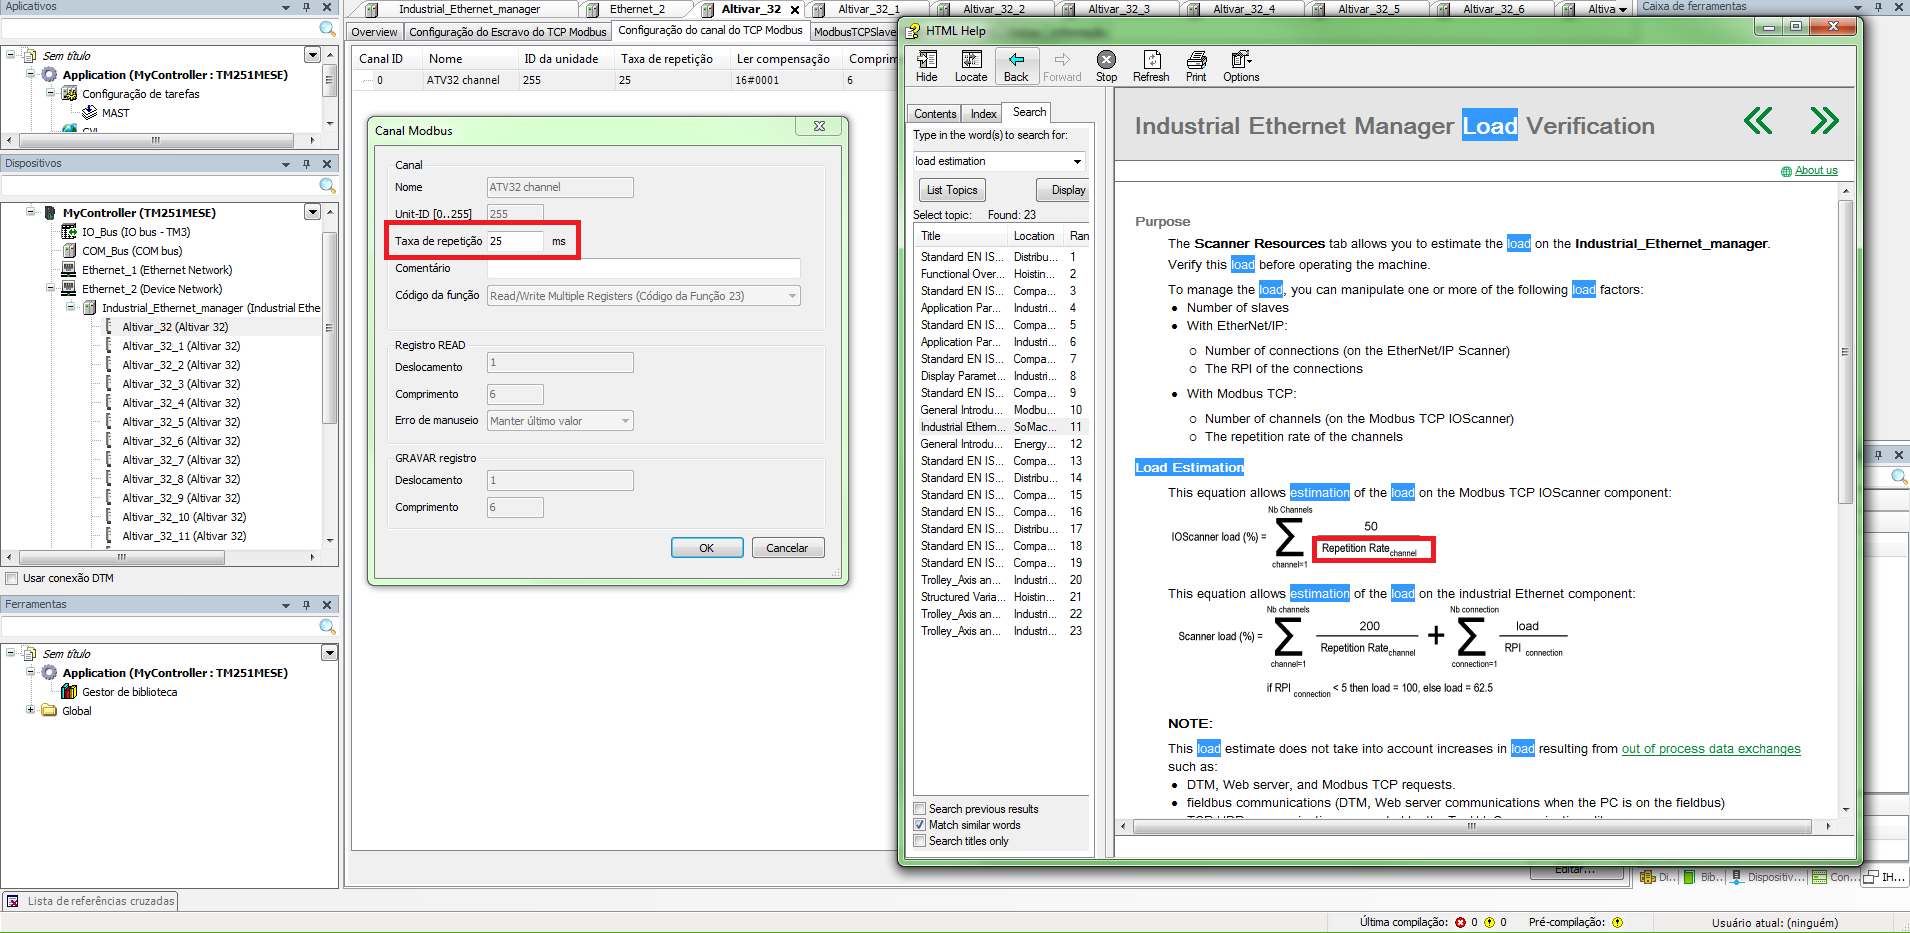Refresh the HTML Help page
The height and width of the screenshot is (933, 1910).
pos(1151,61)
